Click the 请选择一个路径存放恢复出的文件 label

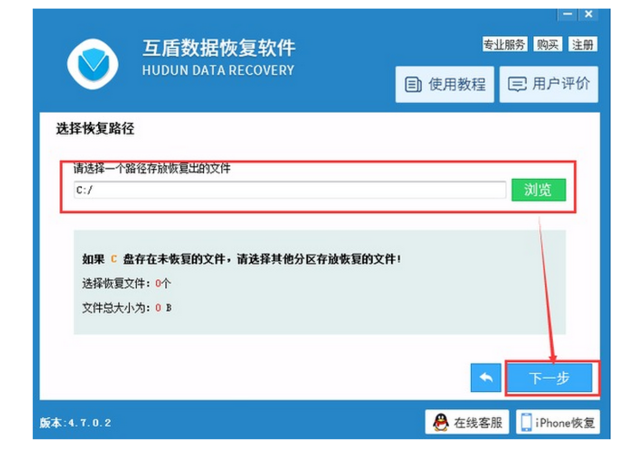pos(152,169)
